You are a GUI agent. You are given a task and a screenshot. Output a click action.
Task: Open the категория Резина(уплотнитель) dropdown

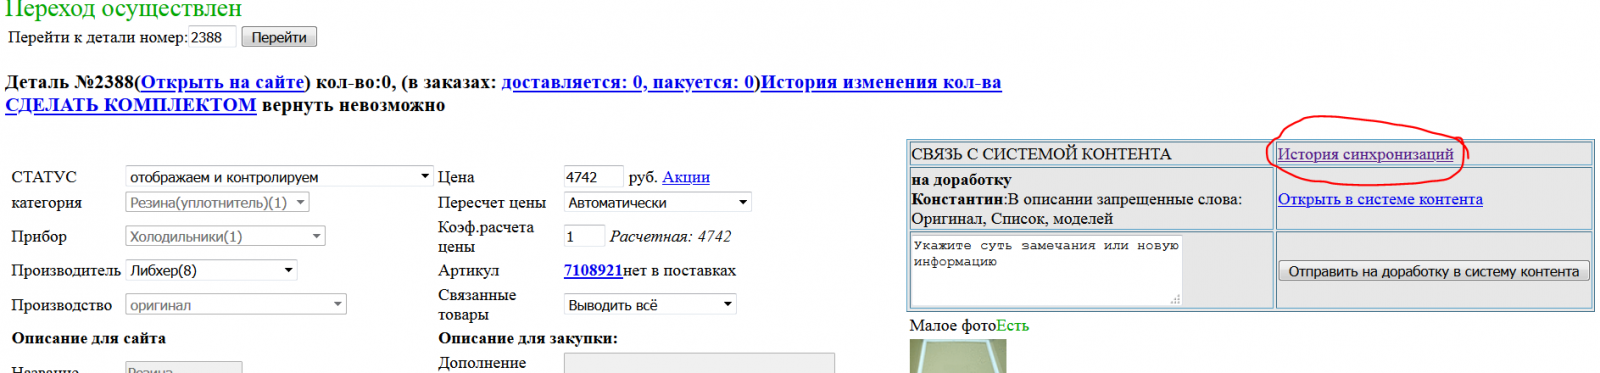(217, 202)
